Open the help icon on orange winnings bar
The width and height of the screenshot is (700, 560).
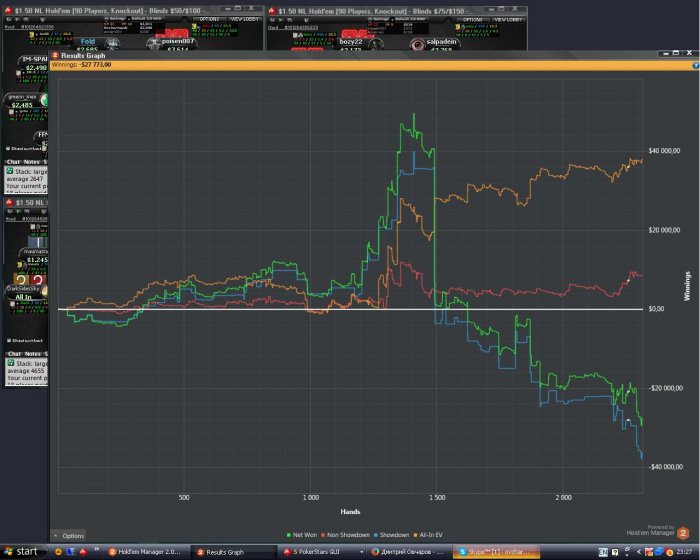(696, 66)
